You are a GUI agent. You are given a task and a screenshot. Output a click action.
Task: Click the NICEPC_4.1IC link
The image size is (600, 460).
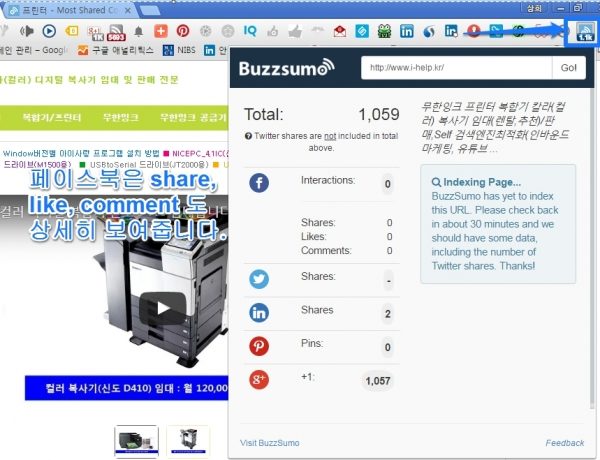click(201, 153)
